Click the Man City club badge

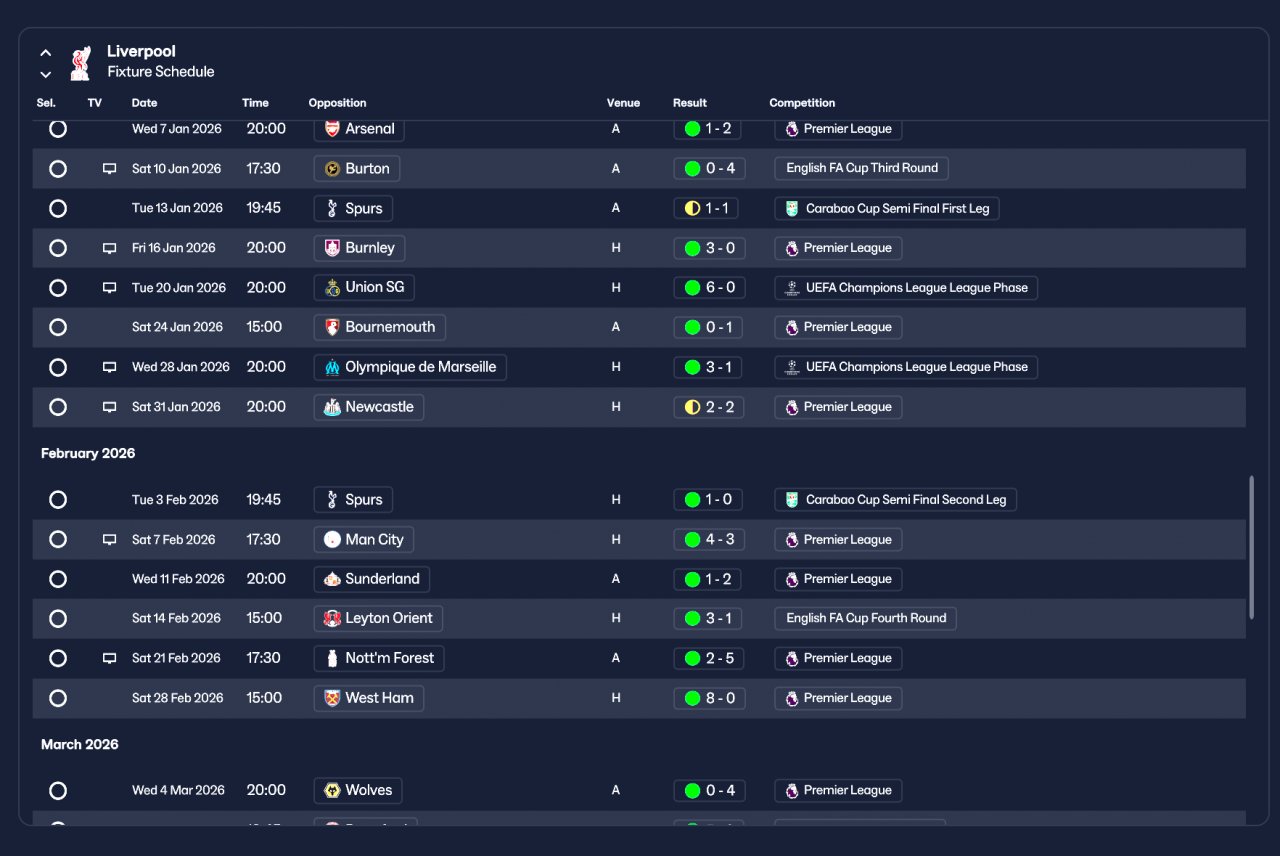tap(333, 540)
